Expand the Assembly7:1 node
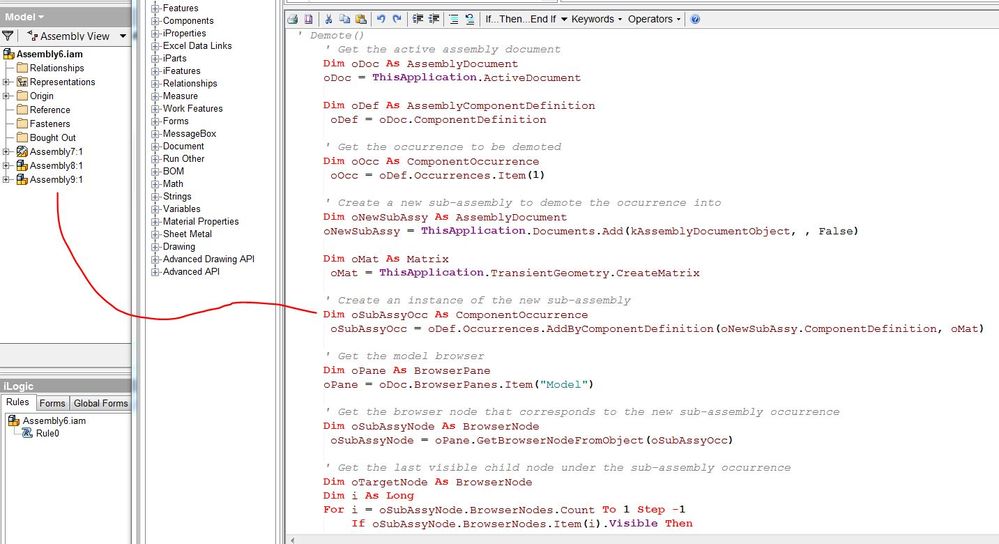The width and height of the screenshot is (999, 544). pos(6,152)
